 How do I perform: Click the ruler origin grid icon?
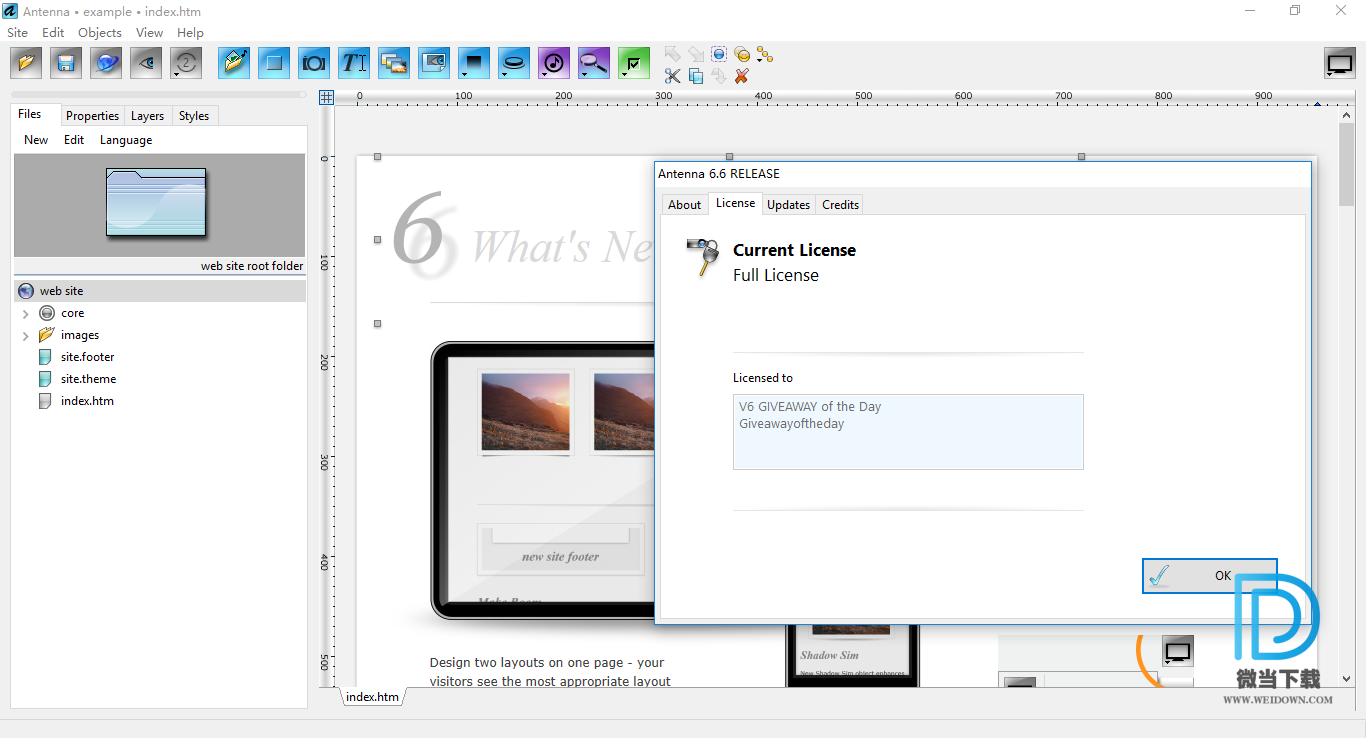pyautogui.click(x=326, y=97)
